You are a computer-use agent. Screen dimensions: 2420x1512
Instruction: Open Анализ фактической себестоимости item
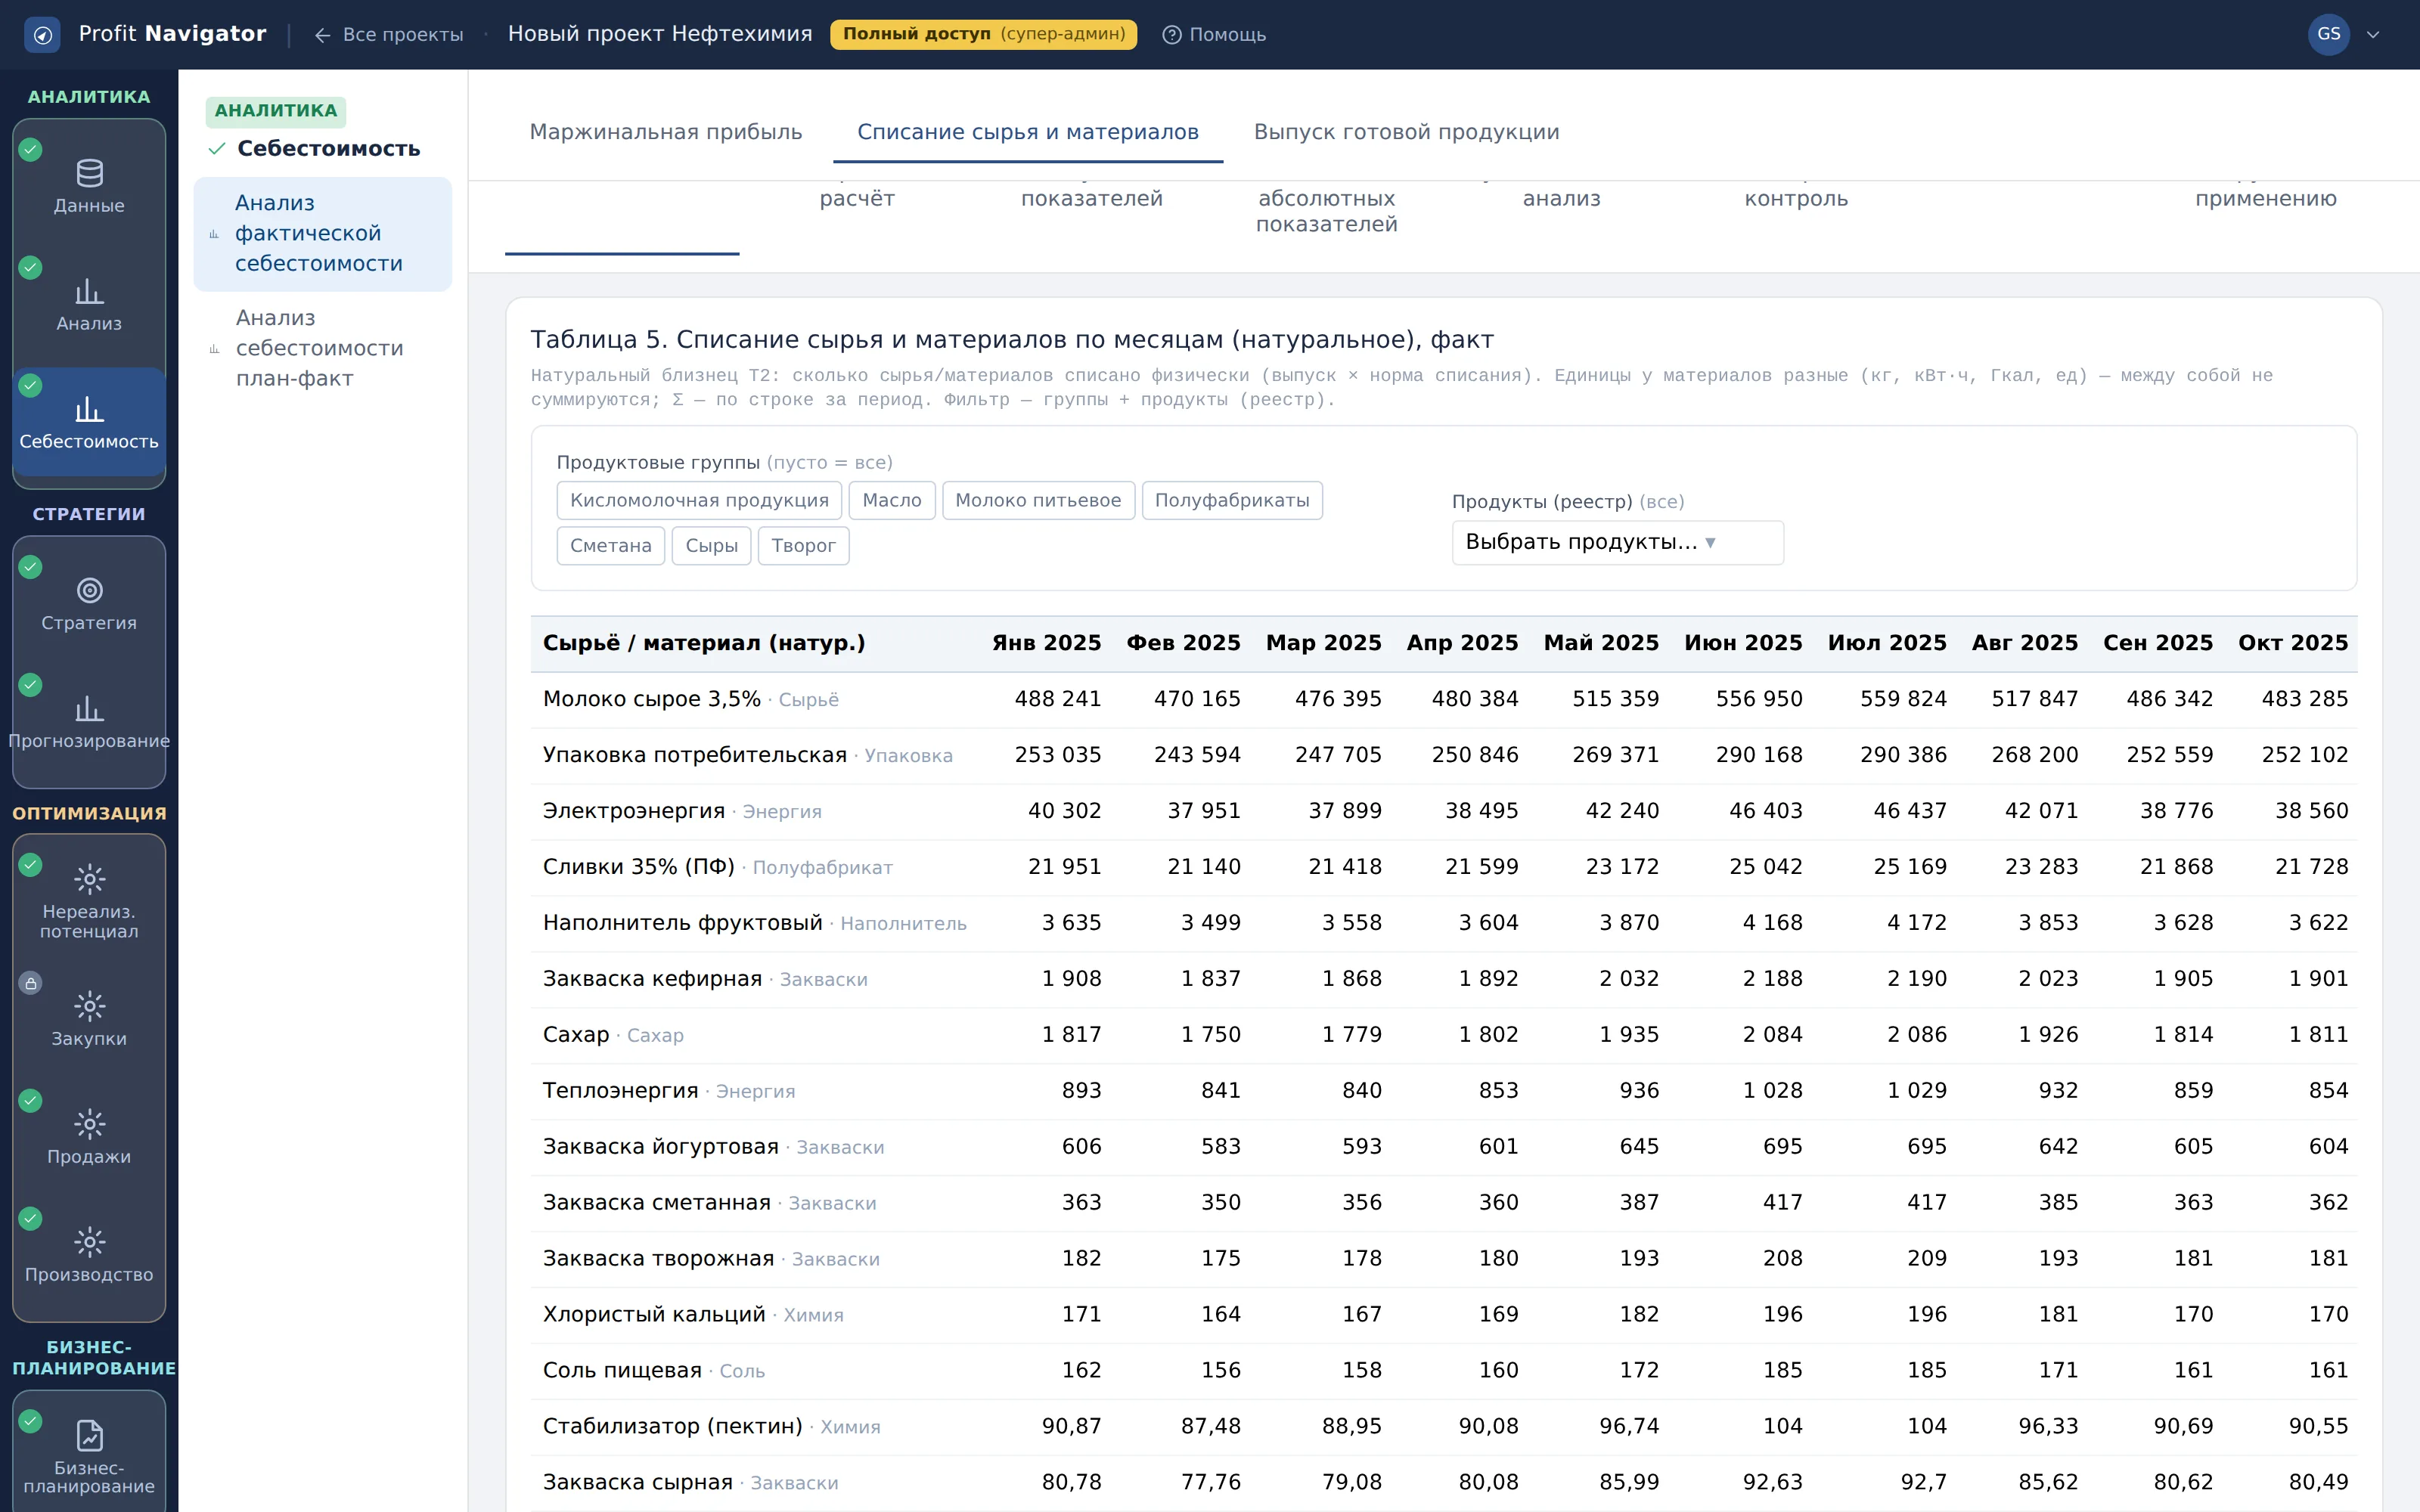click(322, 234)
